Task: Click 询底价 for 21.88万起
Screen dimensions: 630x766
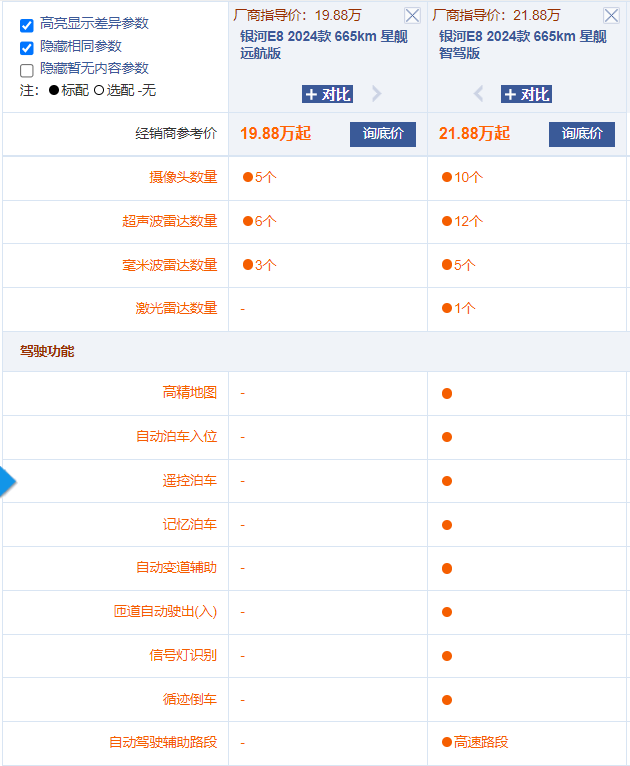Action: pyautogui.click(x=582, y=134)
